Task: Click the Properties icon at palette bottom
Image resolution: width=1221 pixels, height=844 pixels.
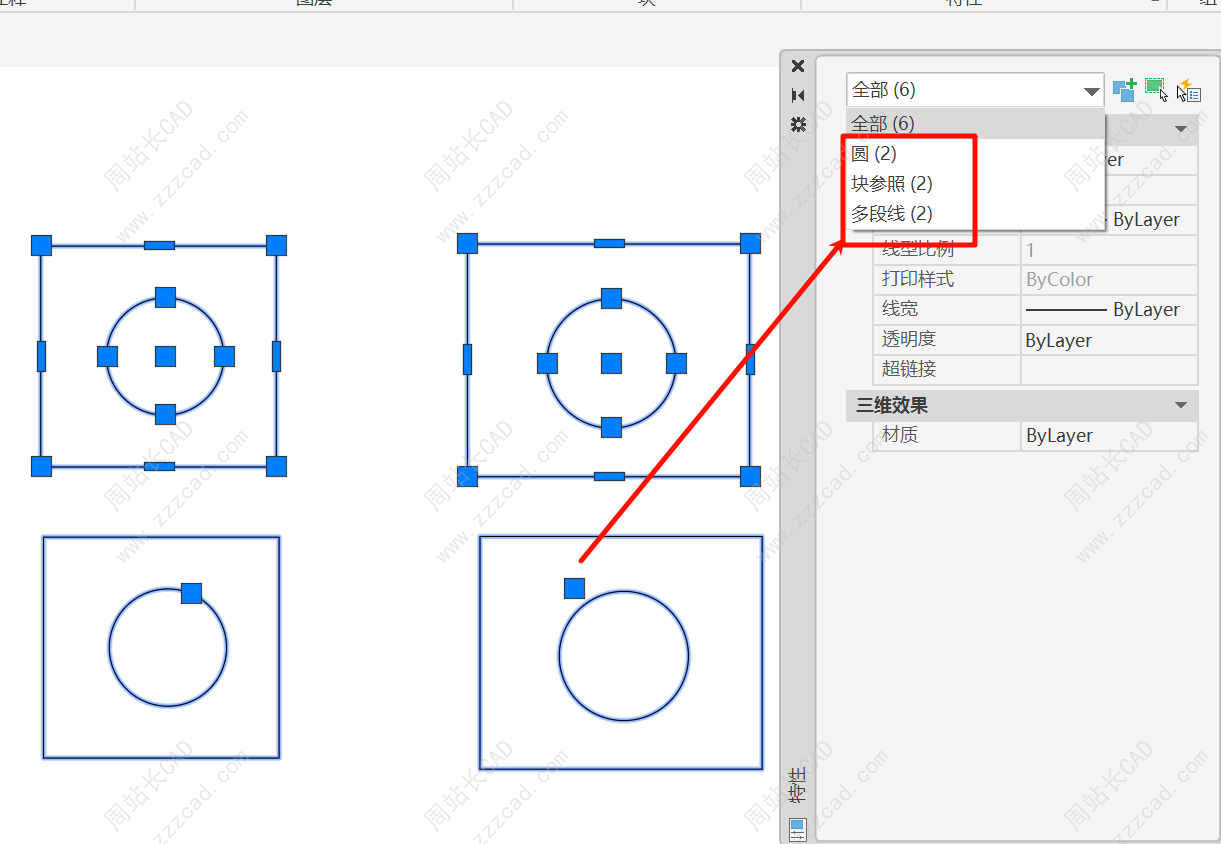Action: (x=797, y=829)
